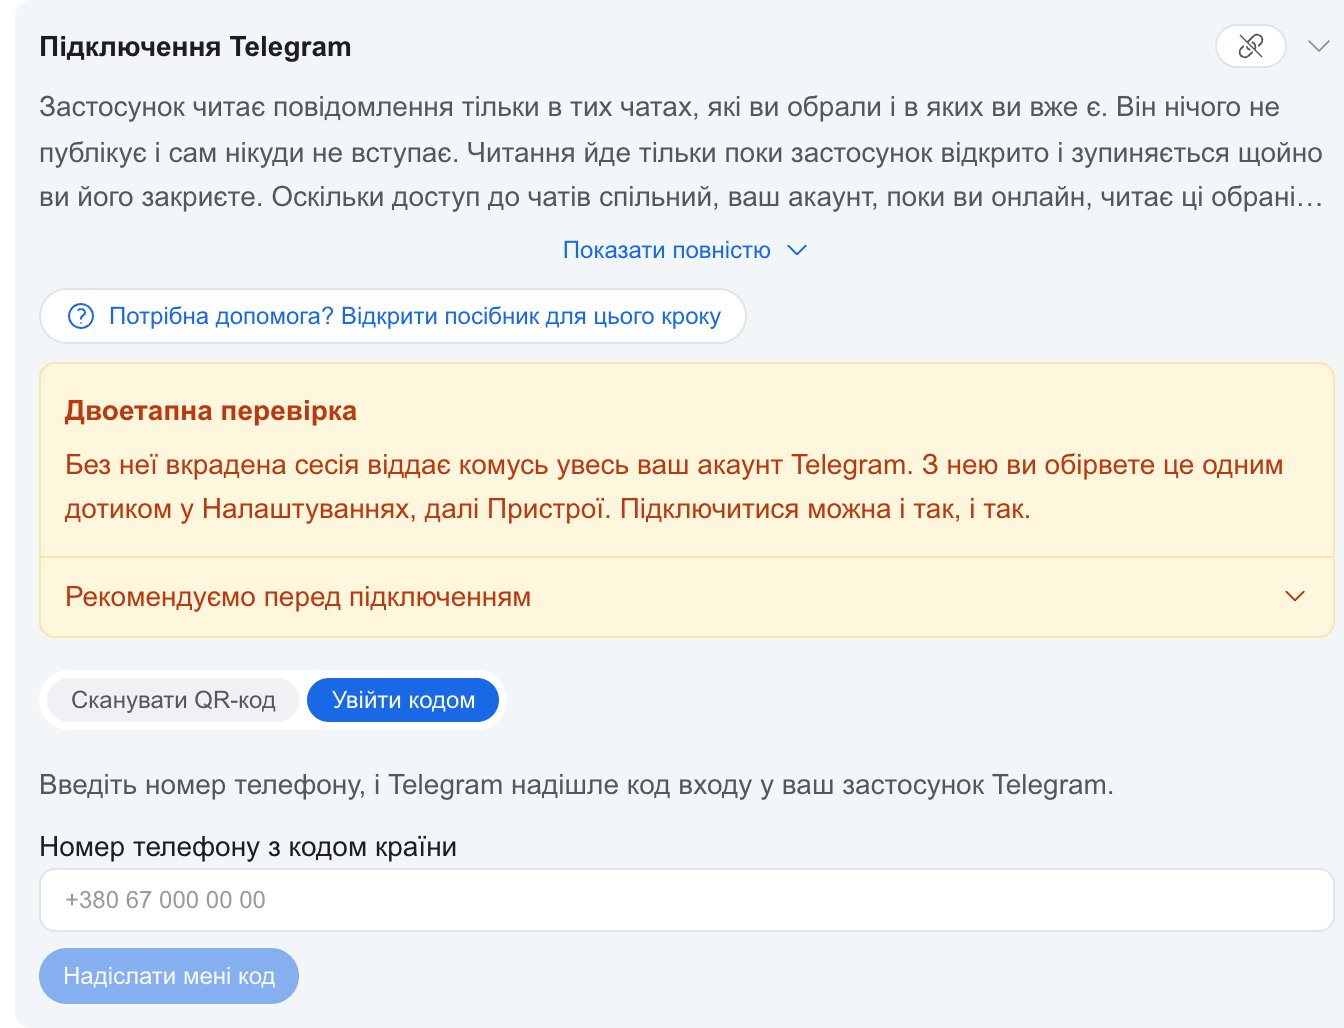Switch to Сканувати QR-код tab
The image size is (1344, 1028).
coord(173,700)
